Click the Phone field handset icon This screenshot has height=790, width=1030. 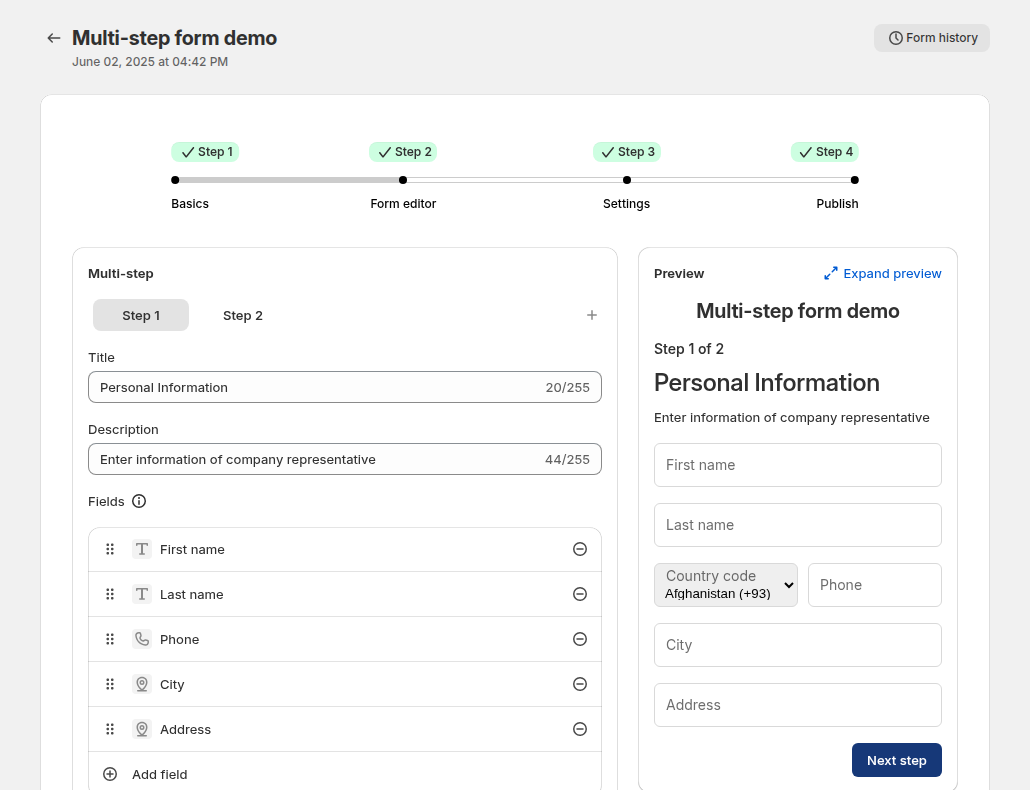[x=142, y=639]
